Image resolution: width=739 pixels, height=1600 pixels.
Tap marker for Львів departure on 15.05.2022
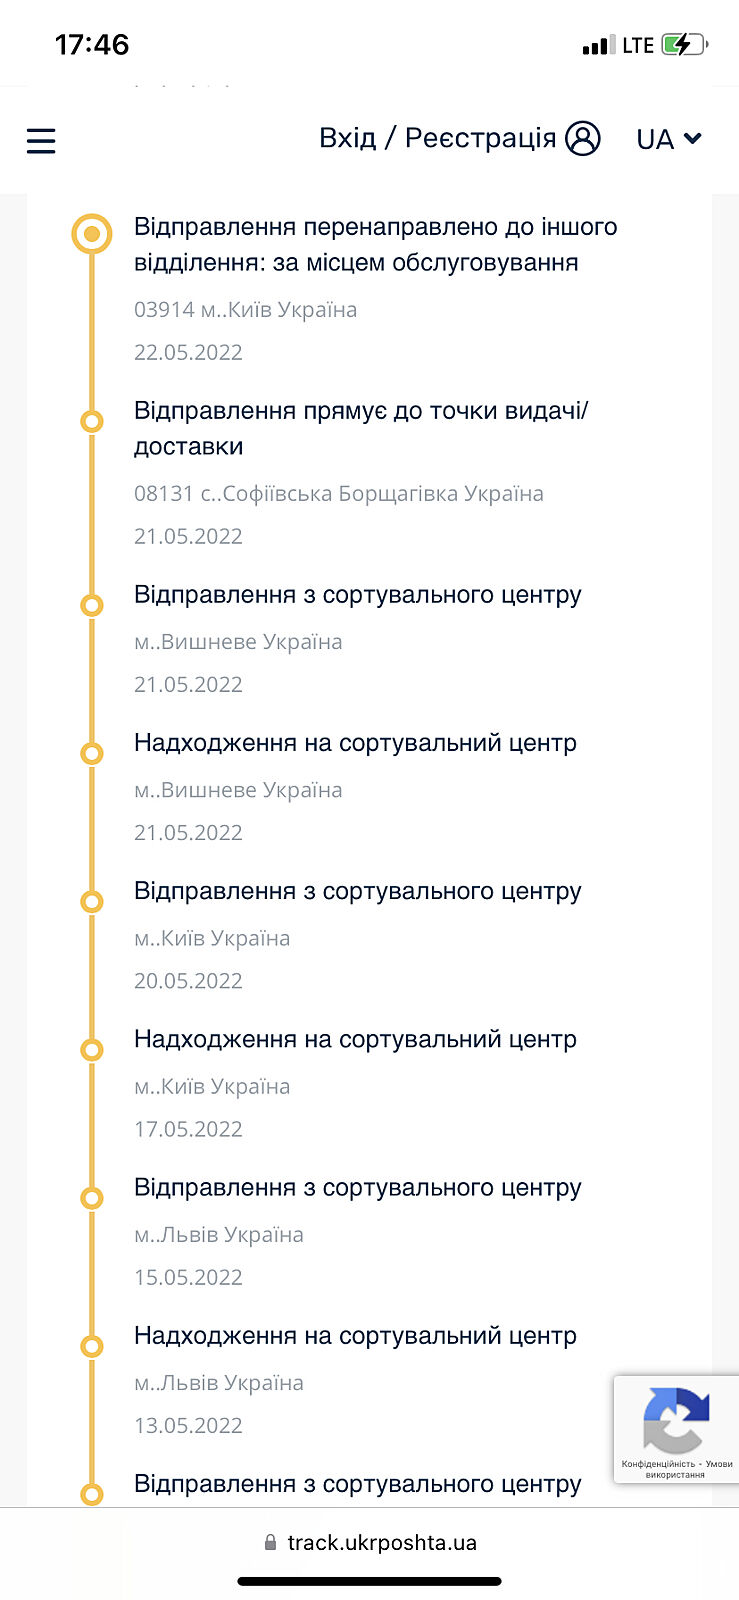coord(91,1197)
